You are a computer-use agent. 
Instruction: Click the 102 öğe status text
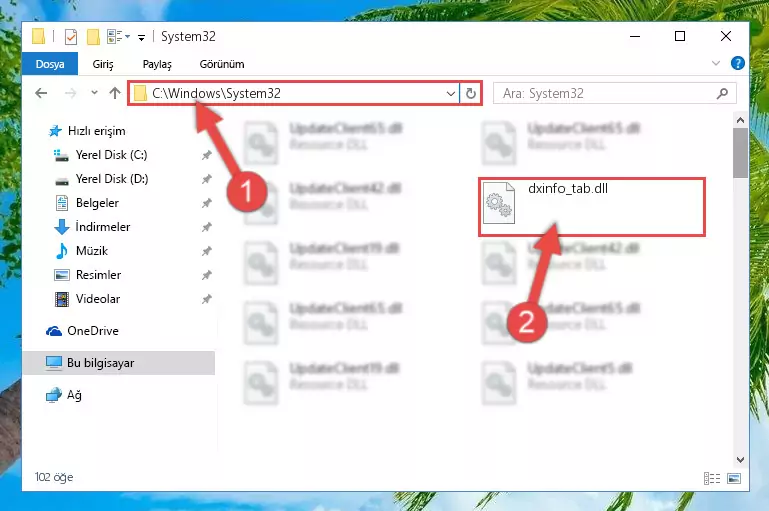pyautogui.click(x=54, y=477)
